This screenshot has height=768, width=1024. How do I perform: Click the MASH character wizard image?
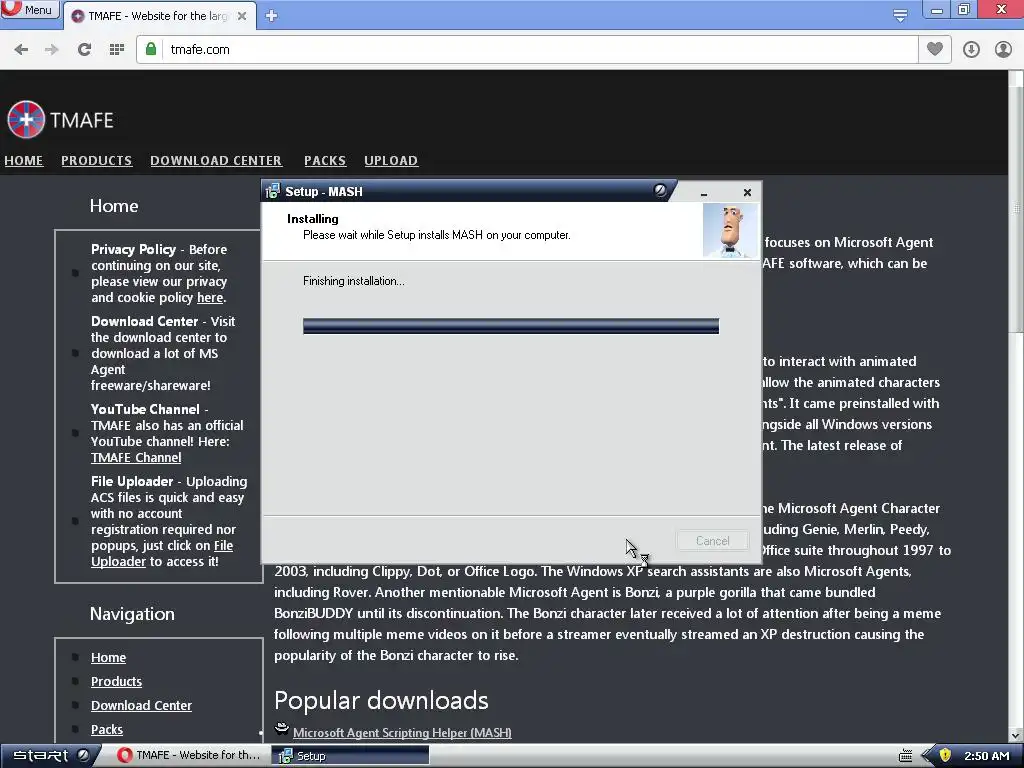click(730, 231)
